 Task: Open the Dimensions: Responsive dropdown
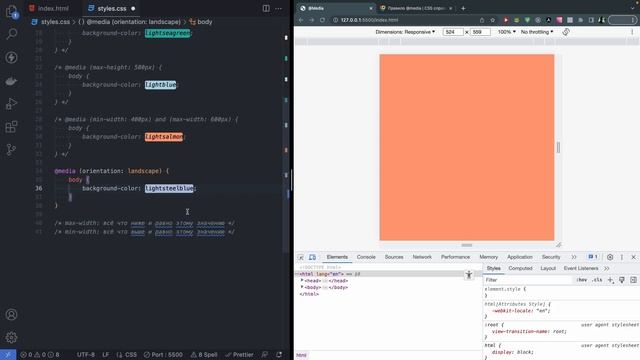tap(405, 32)
